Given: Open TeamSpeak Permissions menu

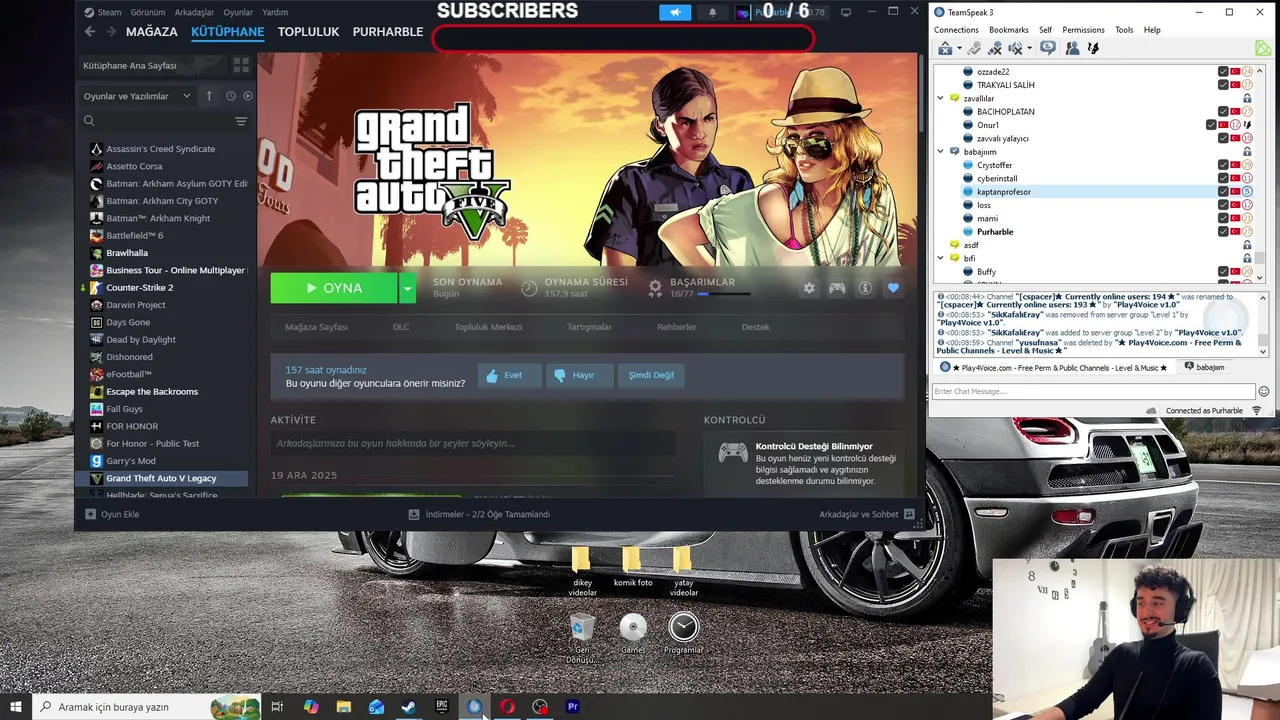Looking at the screenshot, I should click(x=1083, y=30).
